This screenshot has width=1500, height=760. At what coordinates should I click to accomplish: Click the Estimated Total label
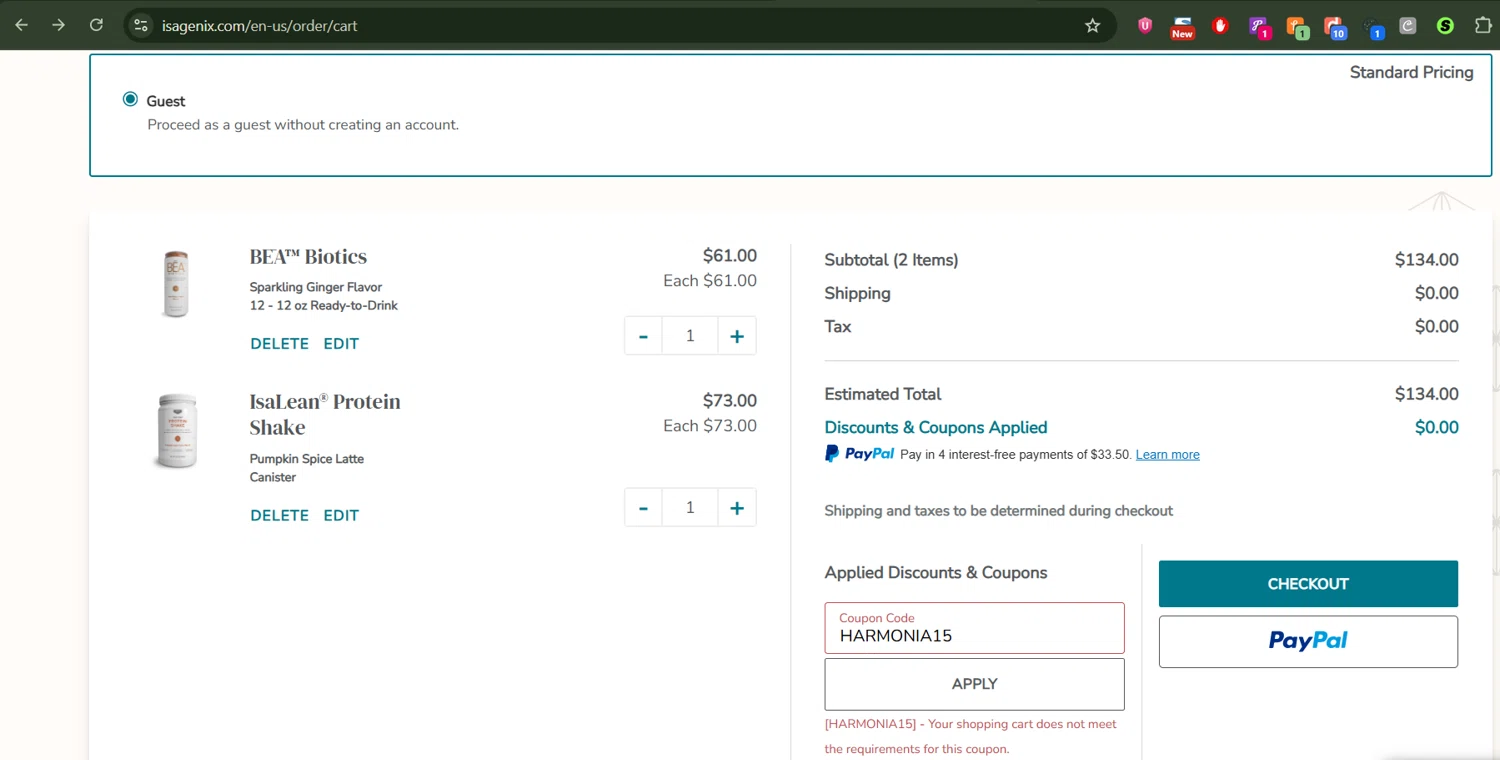882,394
